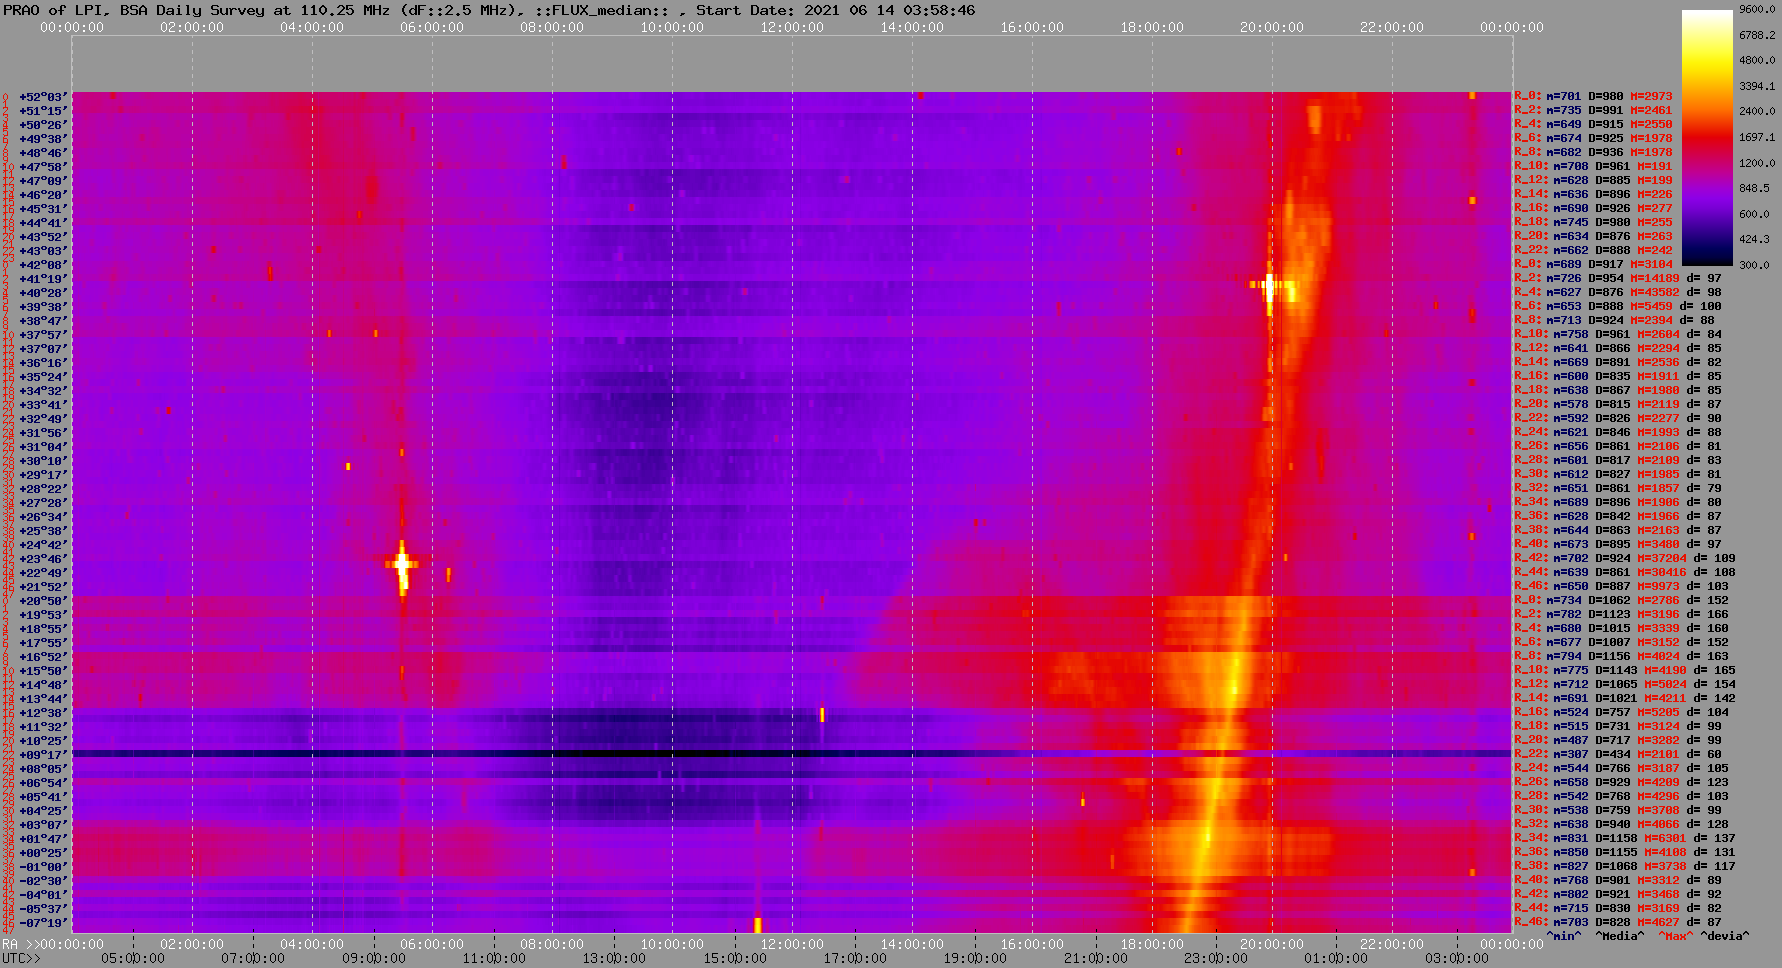This screenshot has width=1782, height=968.
Task: Select the stats row with M=43582
Action: [1618, 293]
